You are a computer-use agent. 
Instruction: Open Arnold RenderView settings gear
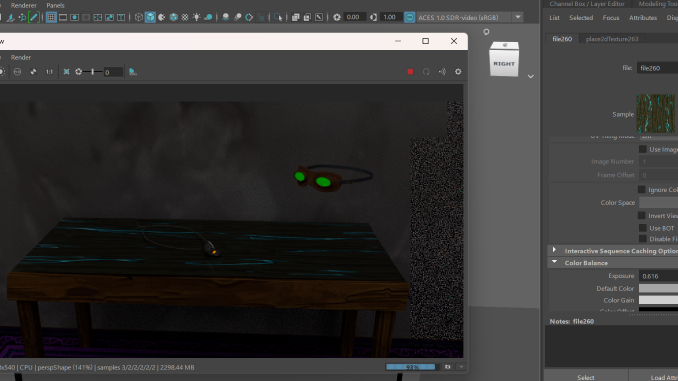coord(458,72)
